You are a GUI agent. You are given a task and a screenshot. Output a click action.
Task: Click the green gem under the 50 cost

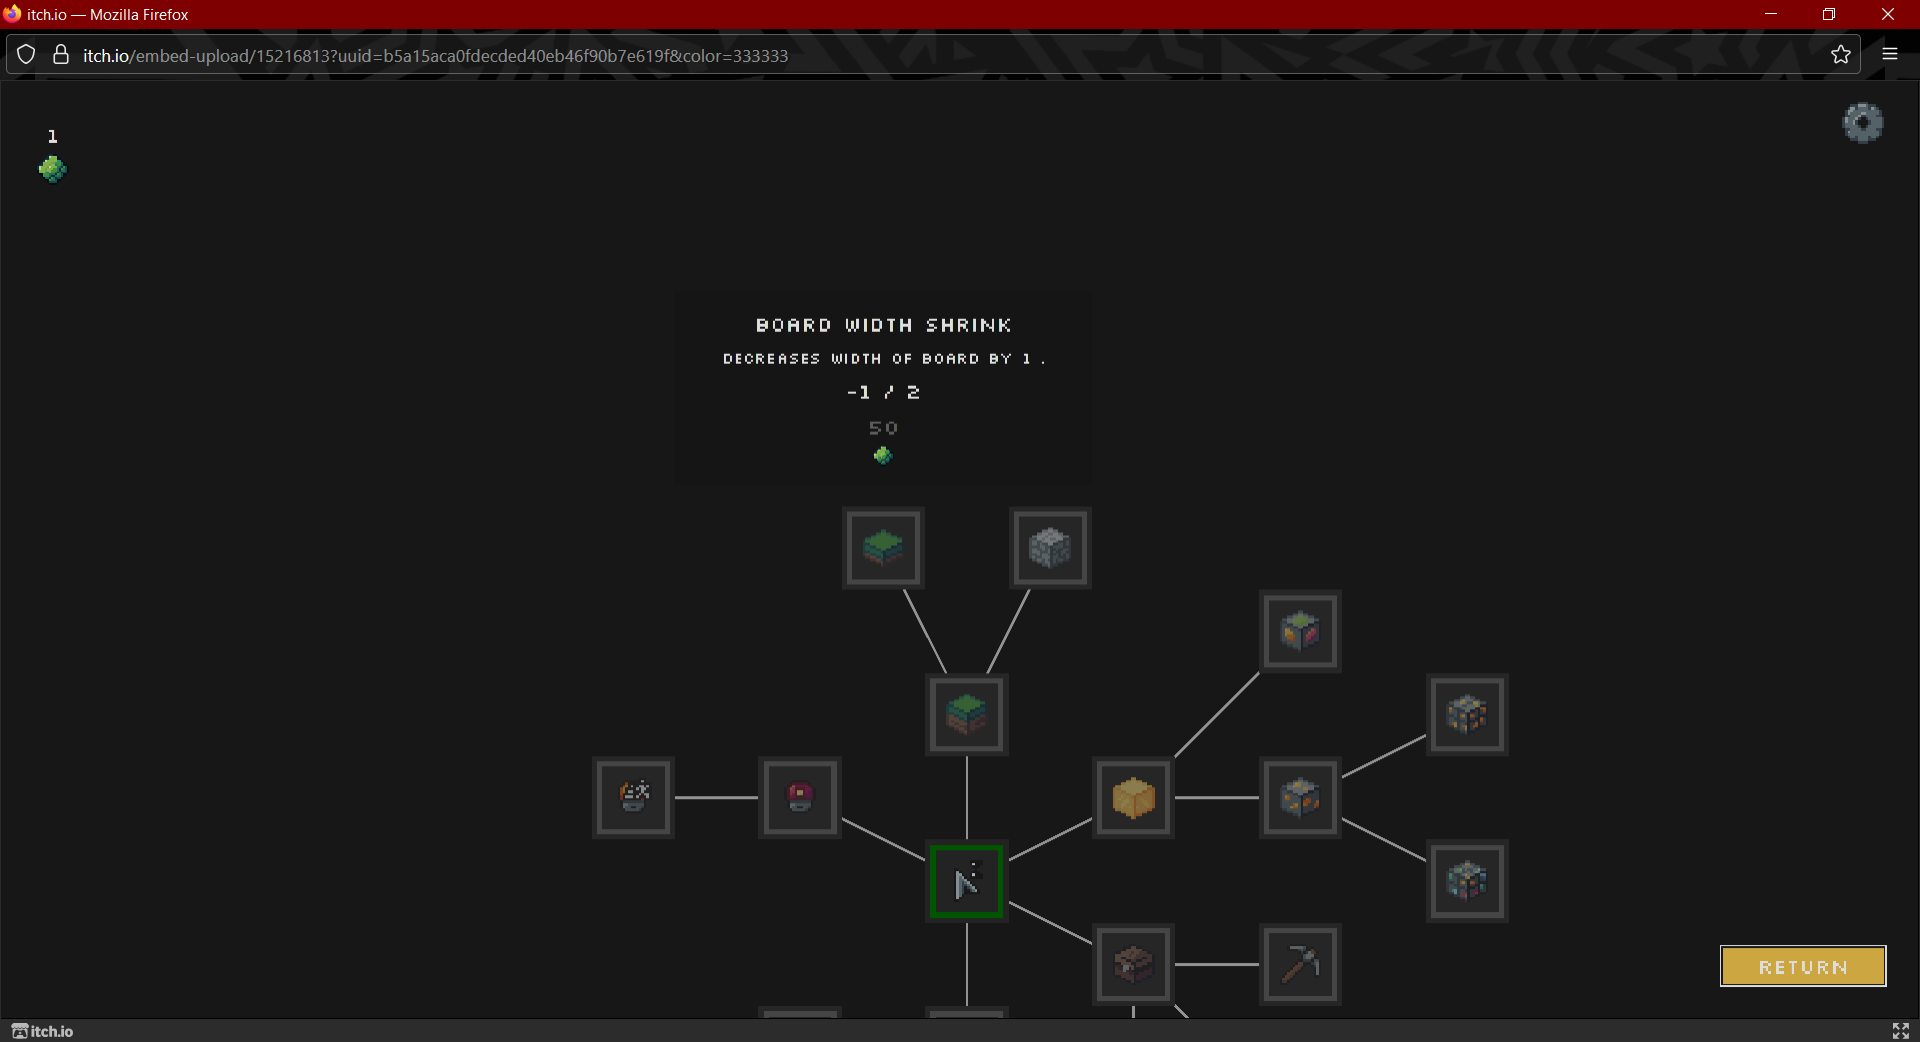[883, 456]
